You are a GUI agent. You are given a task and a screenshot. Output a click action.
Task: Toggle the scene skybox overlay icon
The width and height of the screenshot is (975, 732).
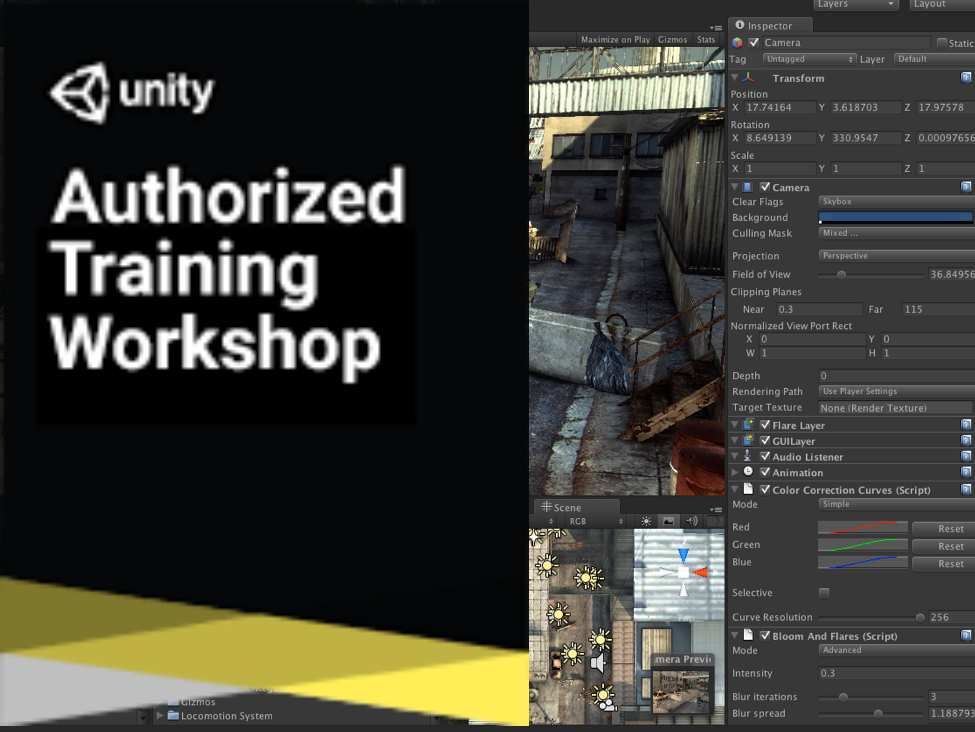click(x=668, y=521)
